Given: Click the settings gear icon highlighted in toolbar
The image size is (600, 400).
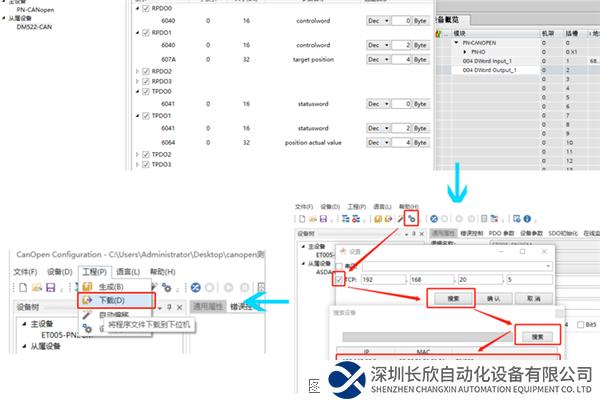Looking at the screenshot, I should point(412,218).
